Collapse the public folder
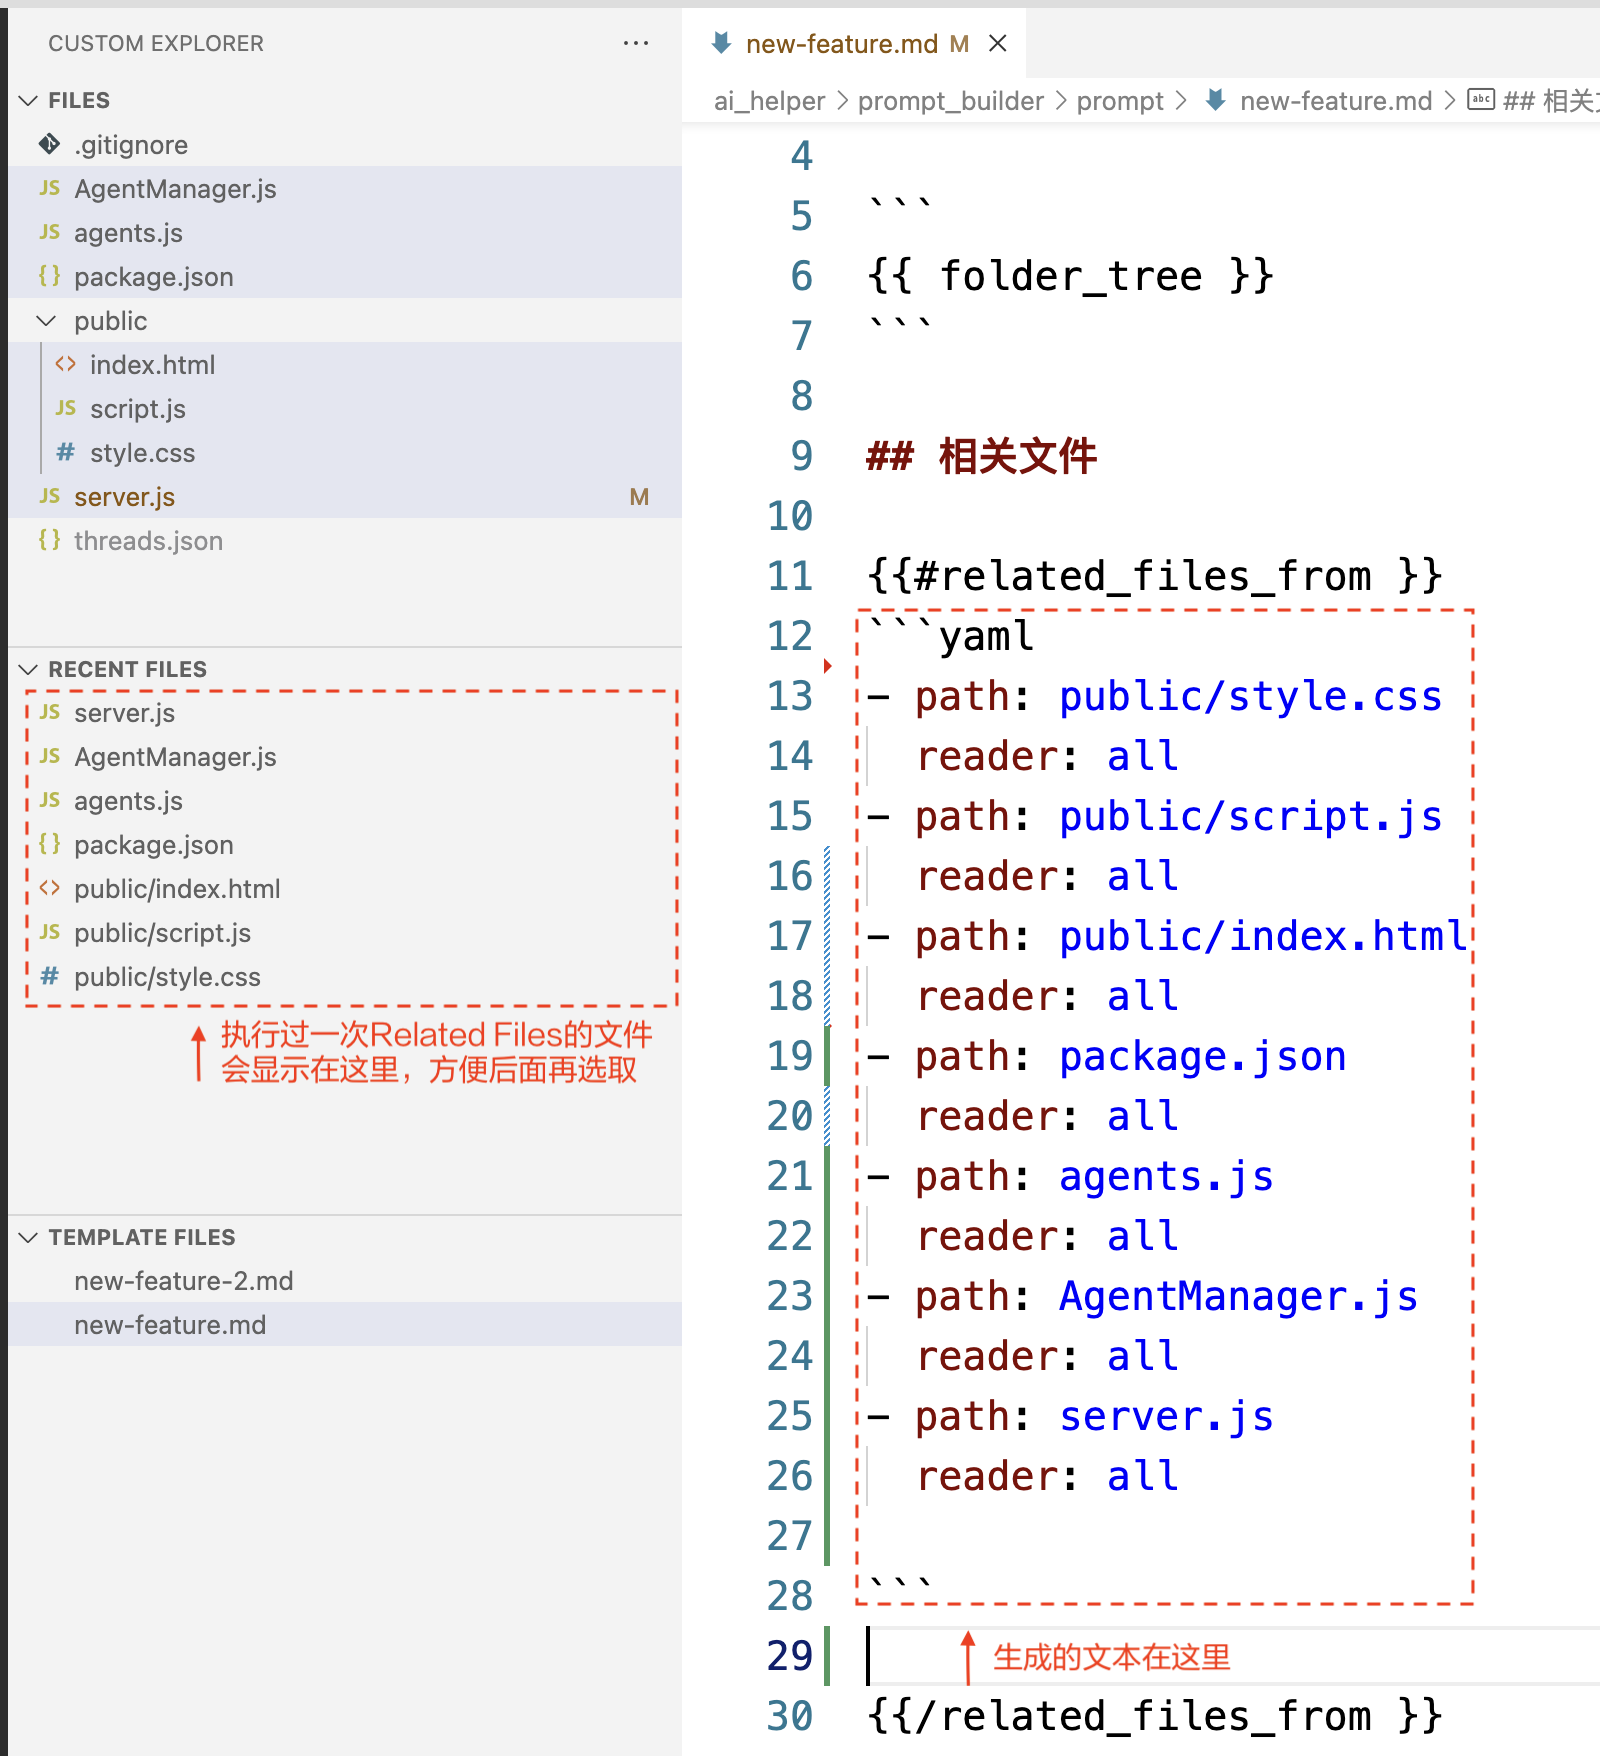 point(46,320)
